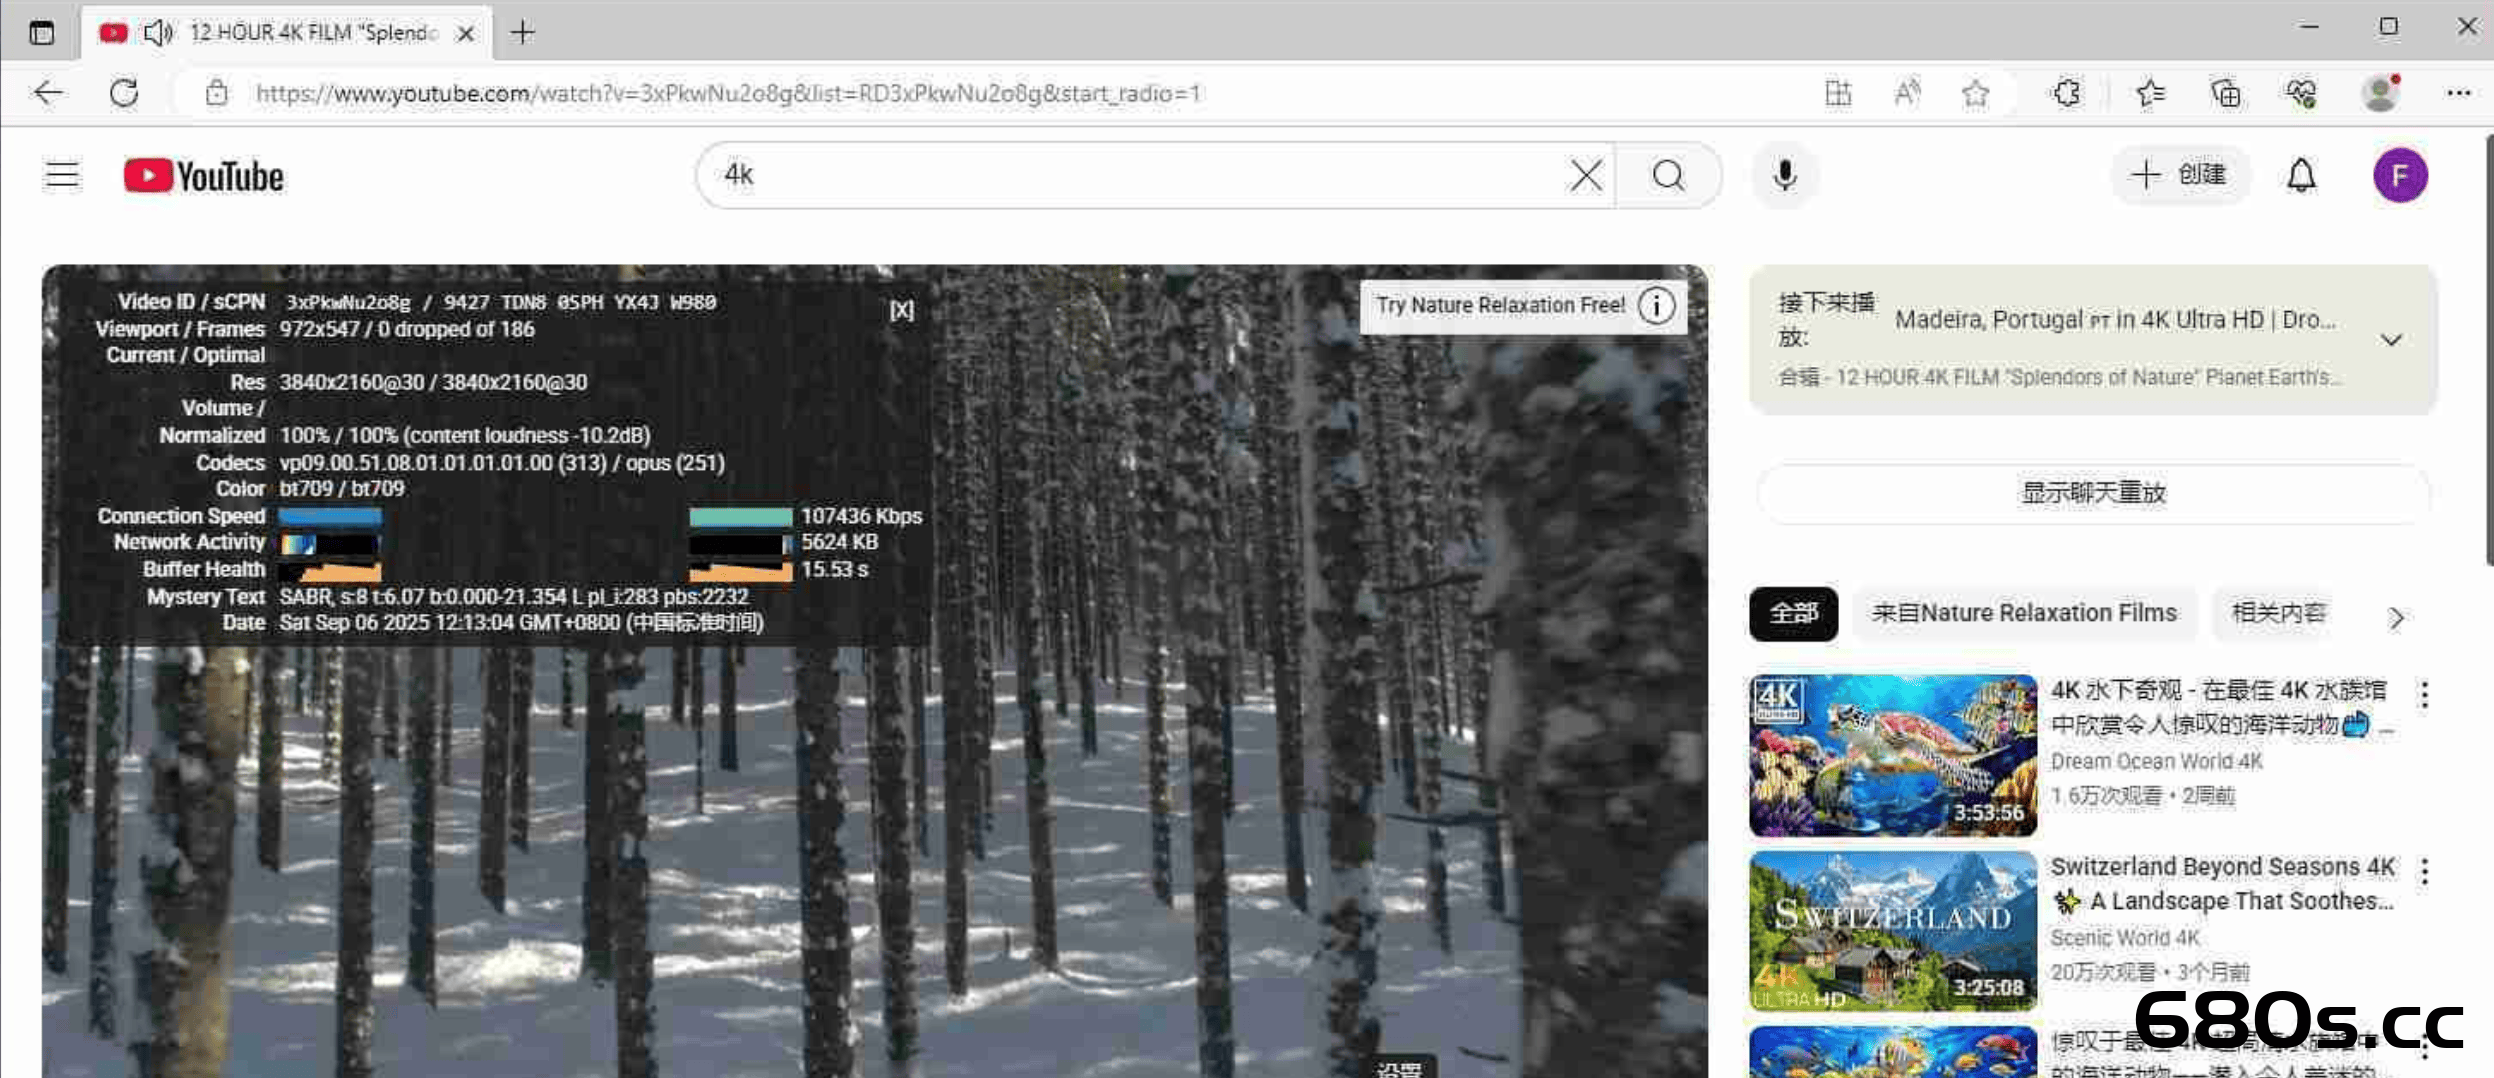Start voice search with microphone icon
The width and height of the screenshot is (2494, 1078).
tap(1784, 176)
